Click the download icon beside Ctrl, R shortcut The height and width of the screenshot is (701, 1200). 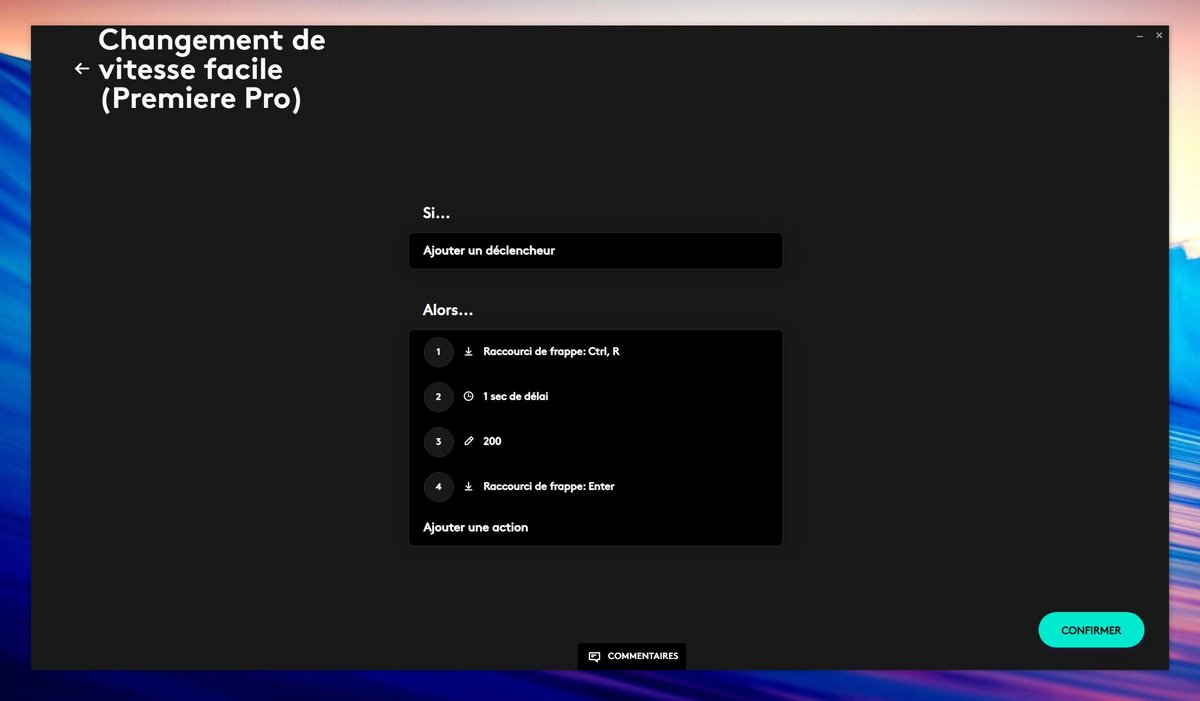pyautogui.click(x=468, y=352)
